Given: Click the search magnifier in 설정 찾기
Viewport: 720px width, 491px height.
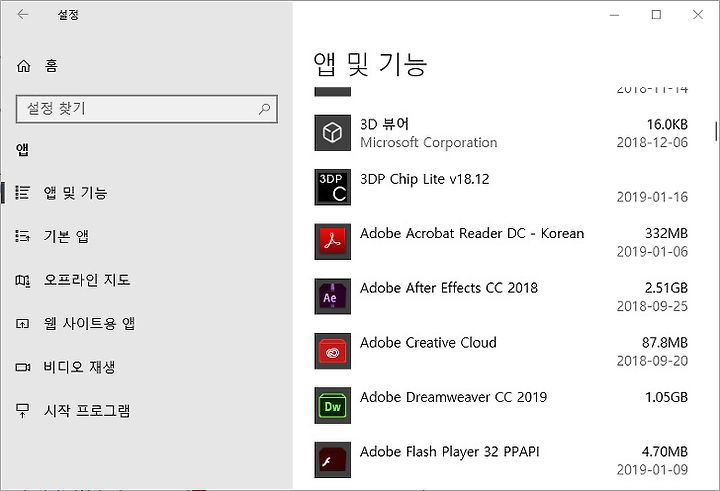Looking at the screenshot, I should [264, 109].
